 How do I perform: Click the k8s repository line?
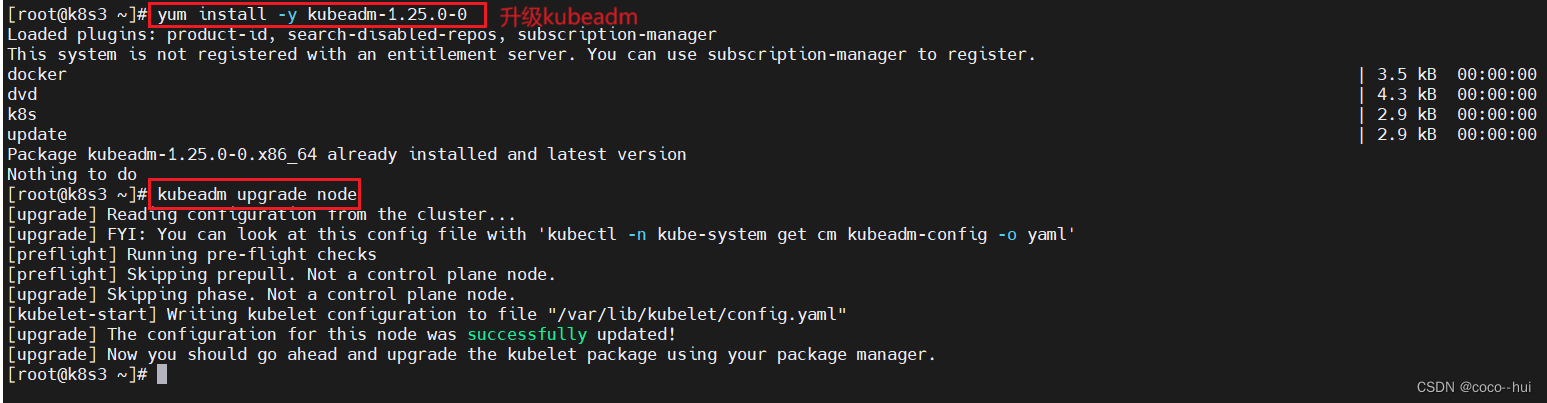tap(22, 115)
